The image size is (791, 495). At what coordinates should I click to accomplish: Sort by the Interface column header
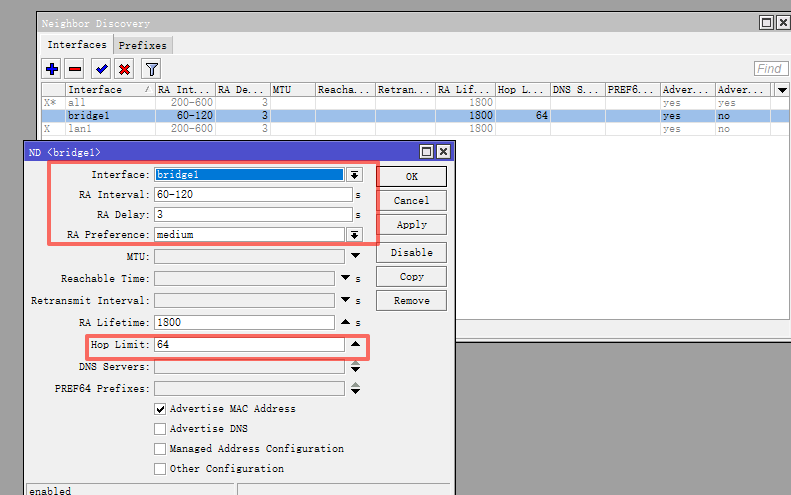click(110, 90)
